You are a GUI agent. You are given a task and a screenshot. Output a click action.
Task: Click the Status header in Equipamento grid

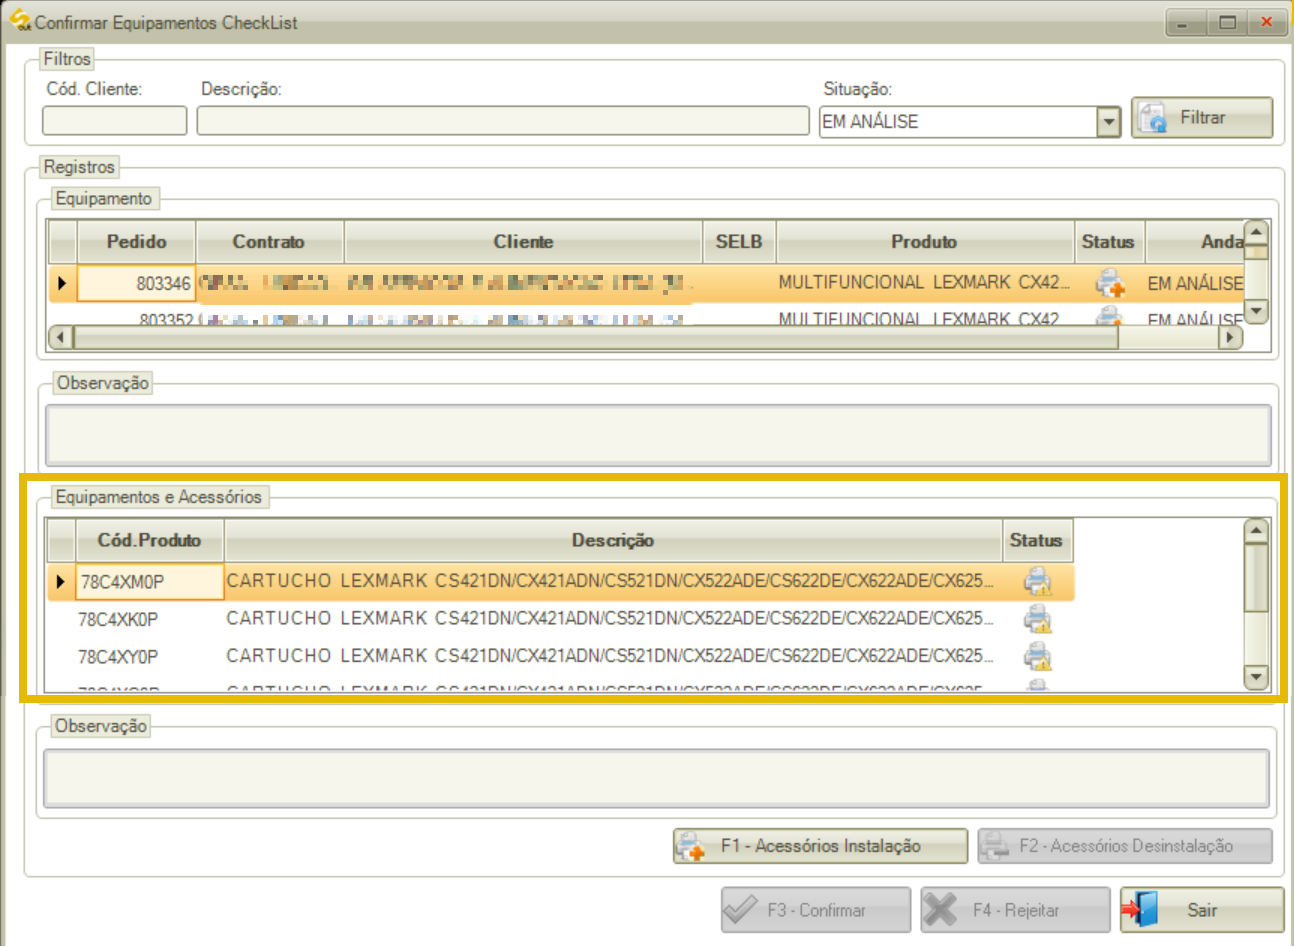[x=1108, y=242]
